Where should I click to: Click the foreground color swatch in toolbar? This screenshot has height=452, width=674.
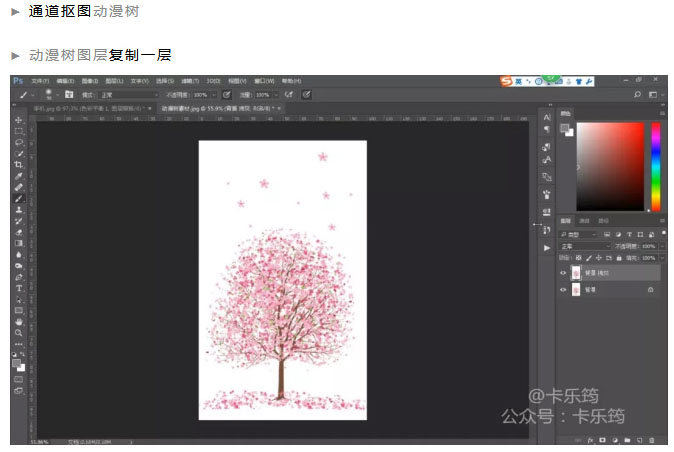17,361
